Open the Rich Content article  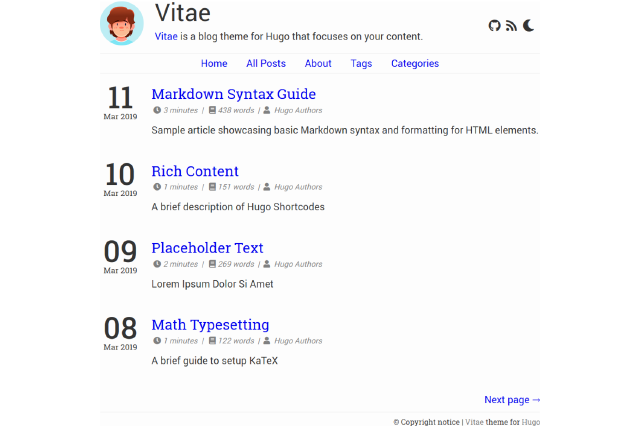pos(195,171)
